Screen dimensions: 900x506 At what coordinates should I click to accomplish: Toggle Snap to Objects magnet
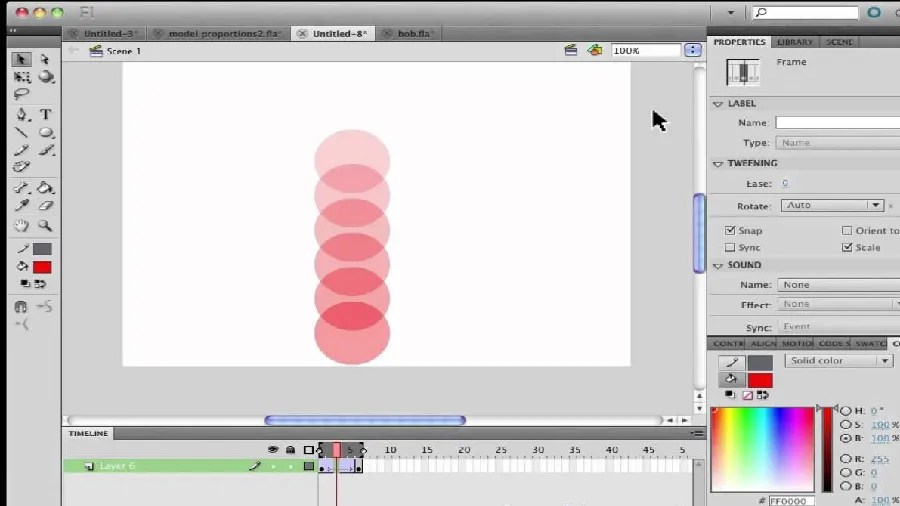click(21, 307)
